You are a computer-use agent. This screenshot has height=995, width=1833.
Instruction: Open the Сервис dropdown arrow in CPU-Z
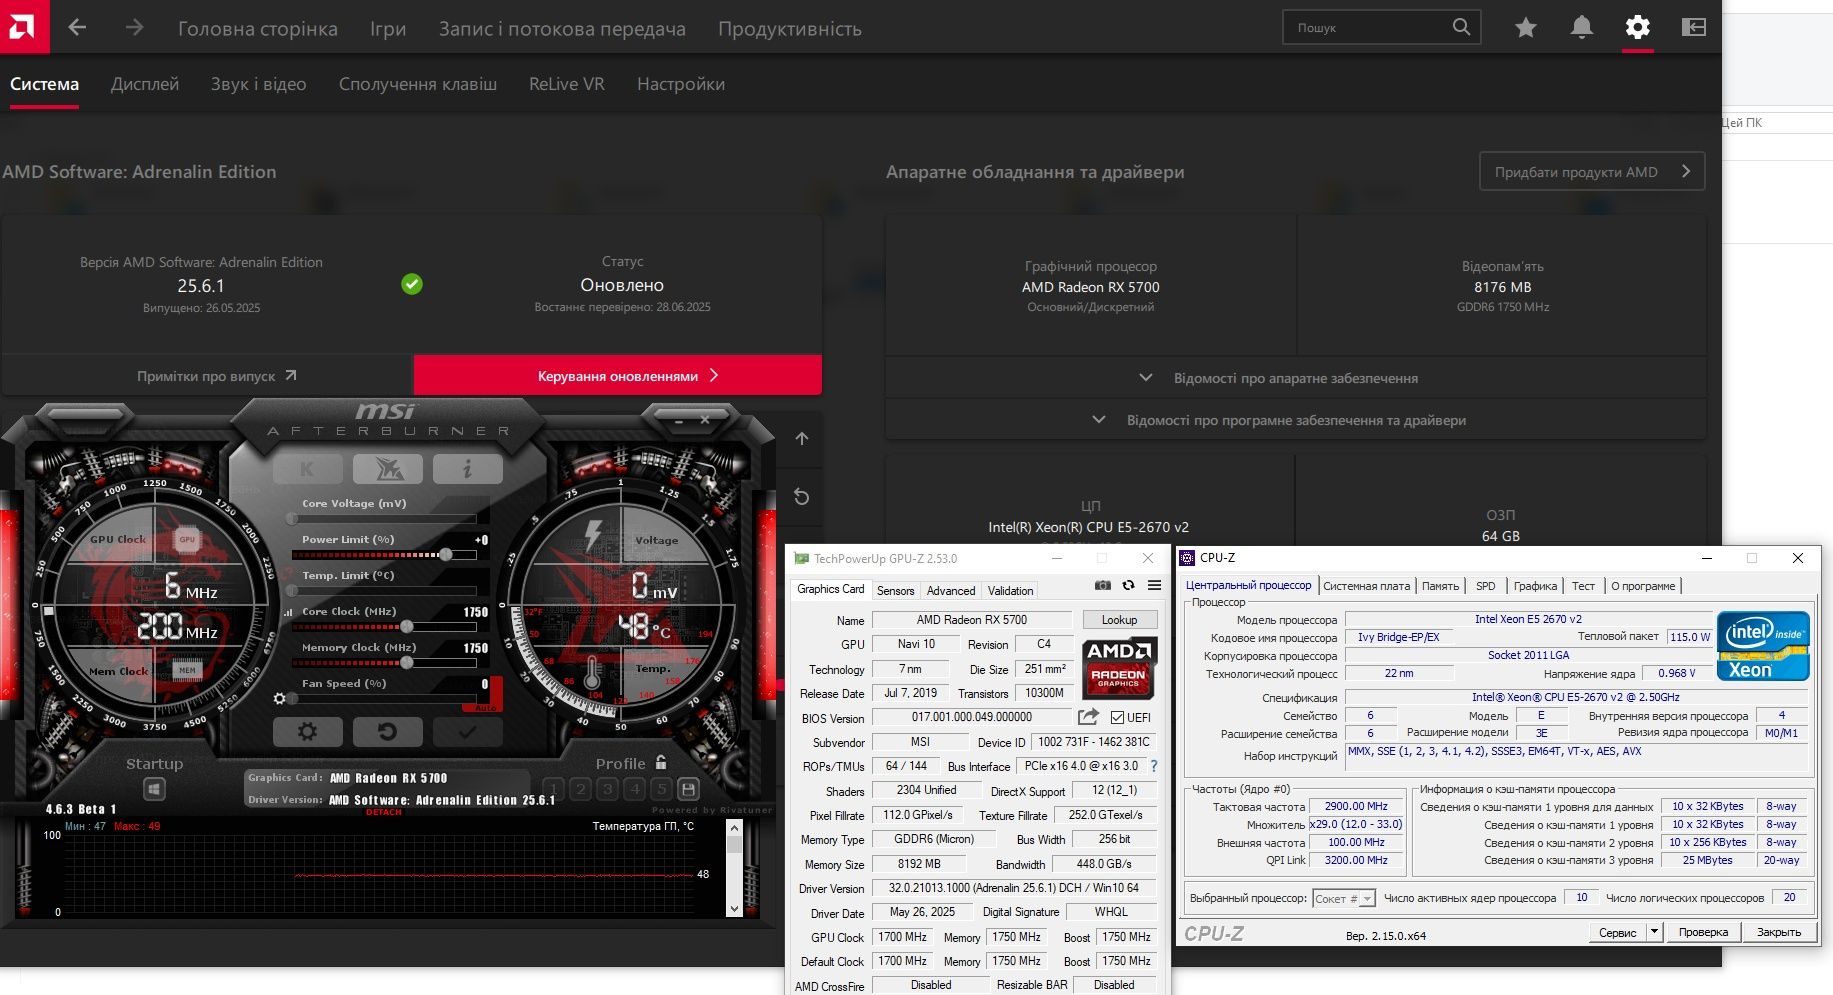[x=1654, y=932]
